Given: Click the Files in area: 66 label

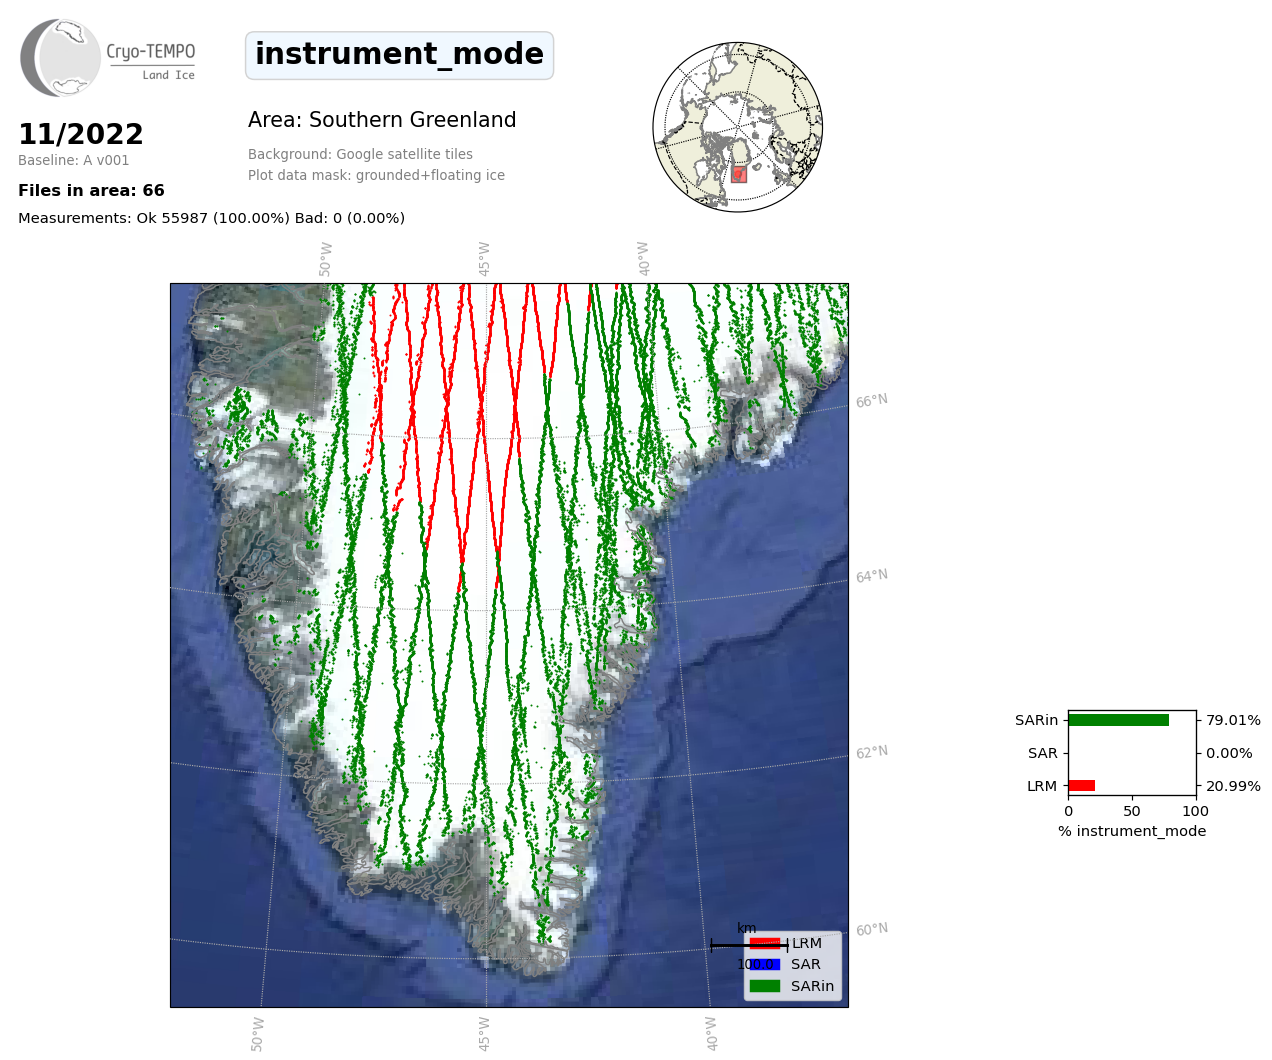Looking at the screenshot, I should coord(91,190).
